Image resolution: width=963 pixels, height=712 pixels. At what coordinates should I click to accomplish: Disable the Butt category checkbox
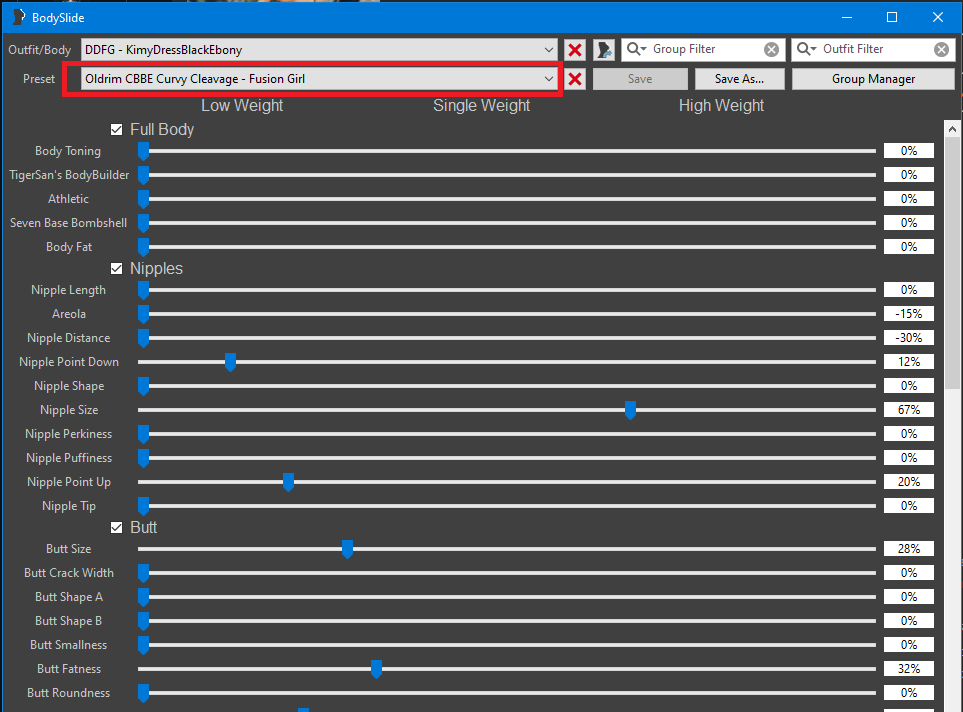(117, 527)
